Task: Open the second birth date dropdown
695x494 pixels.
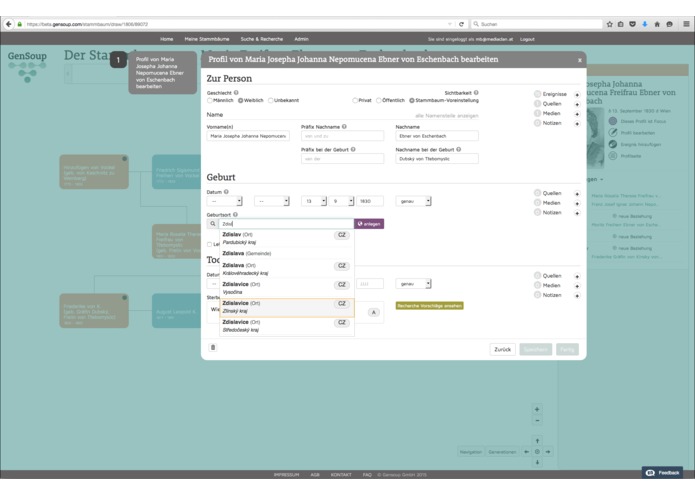Action: pyautogui.click(x=272, y=201)
